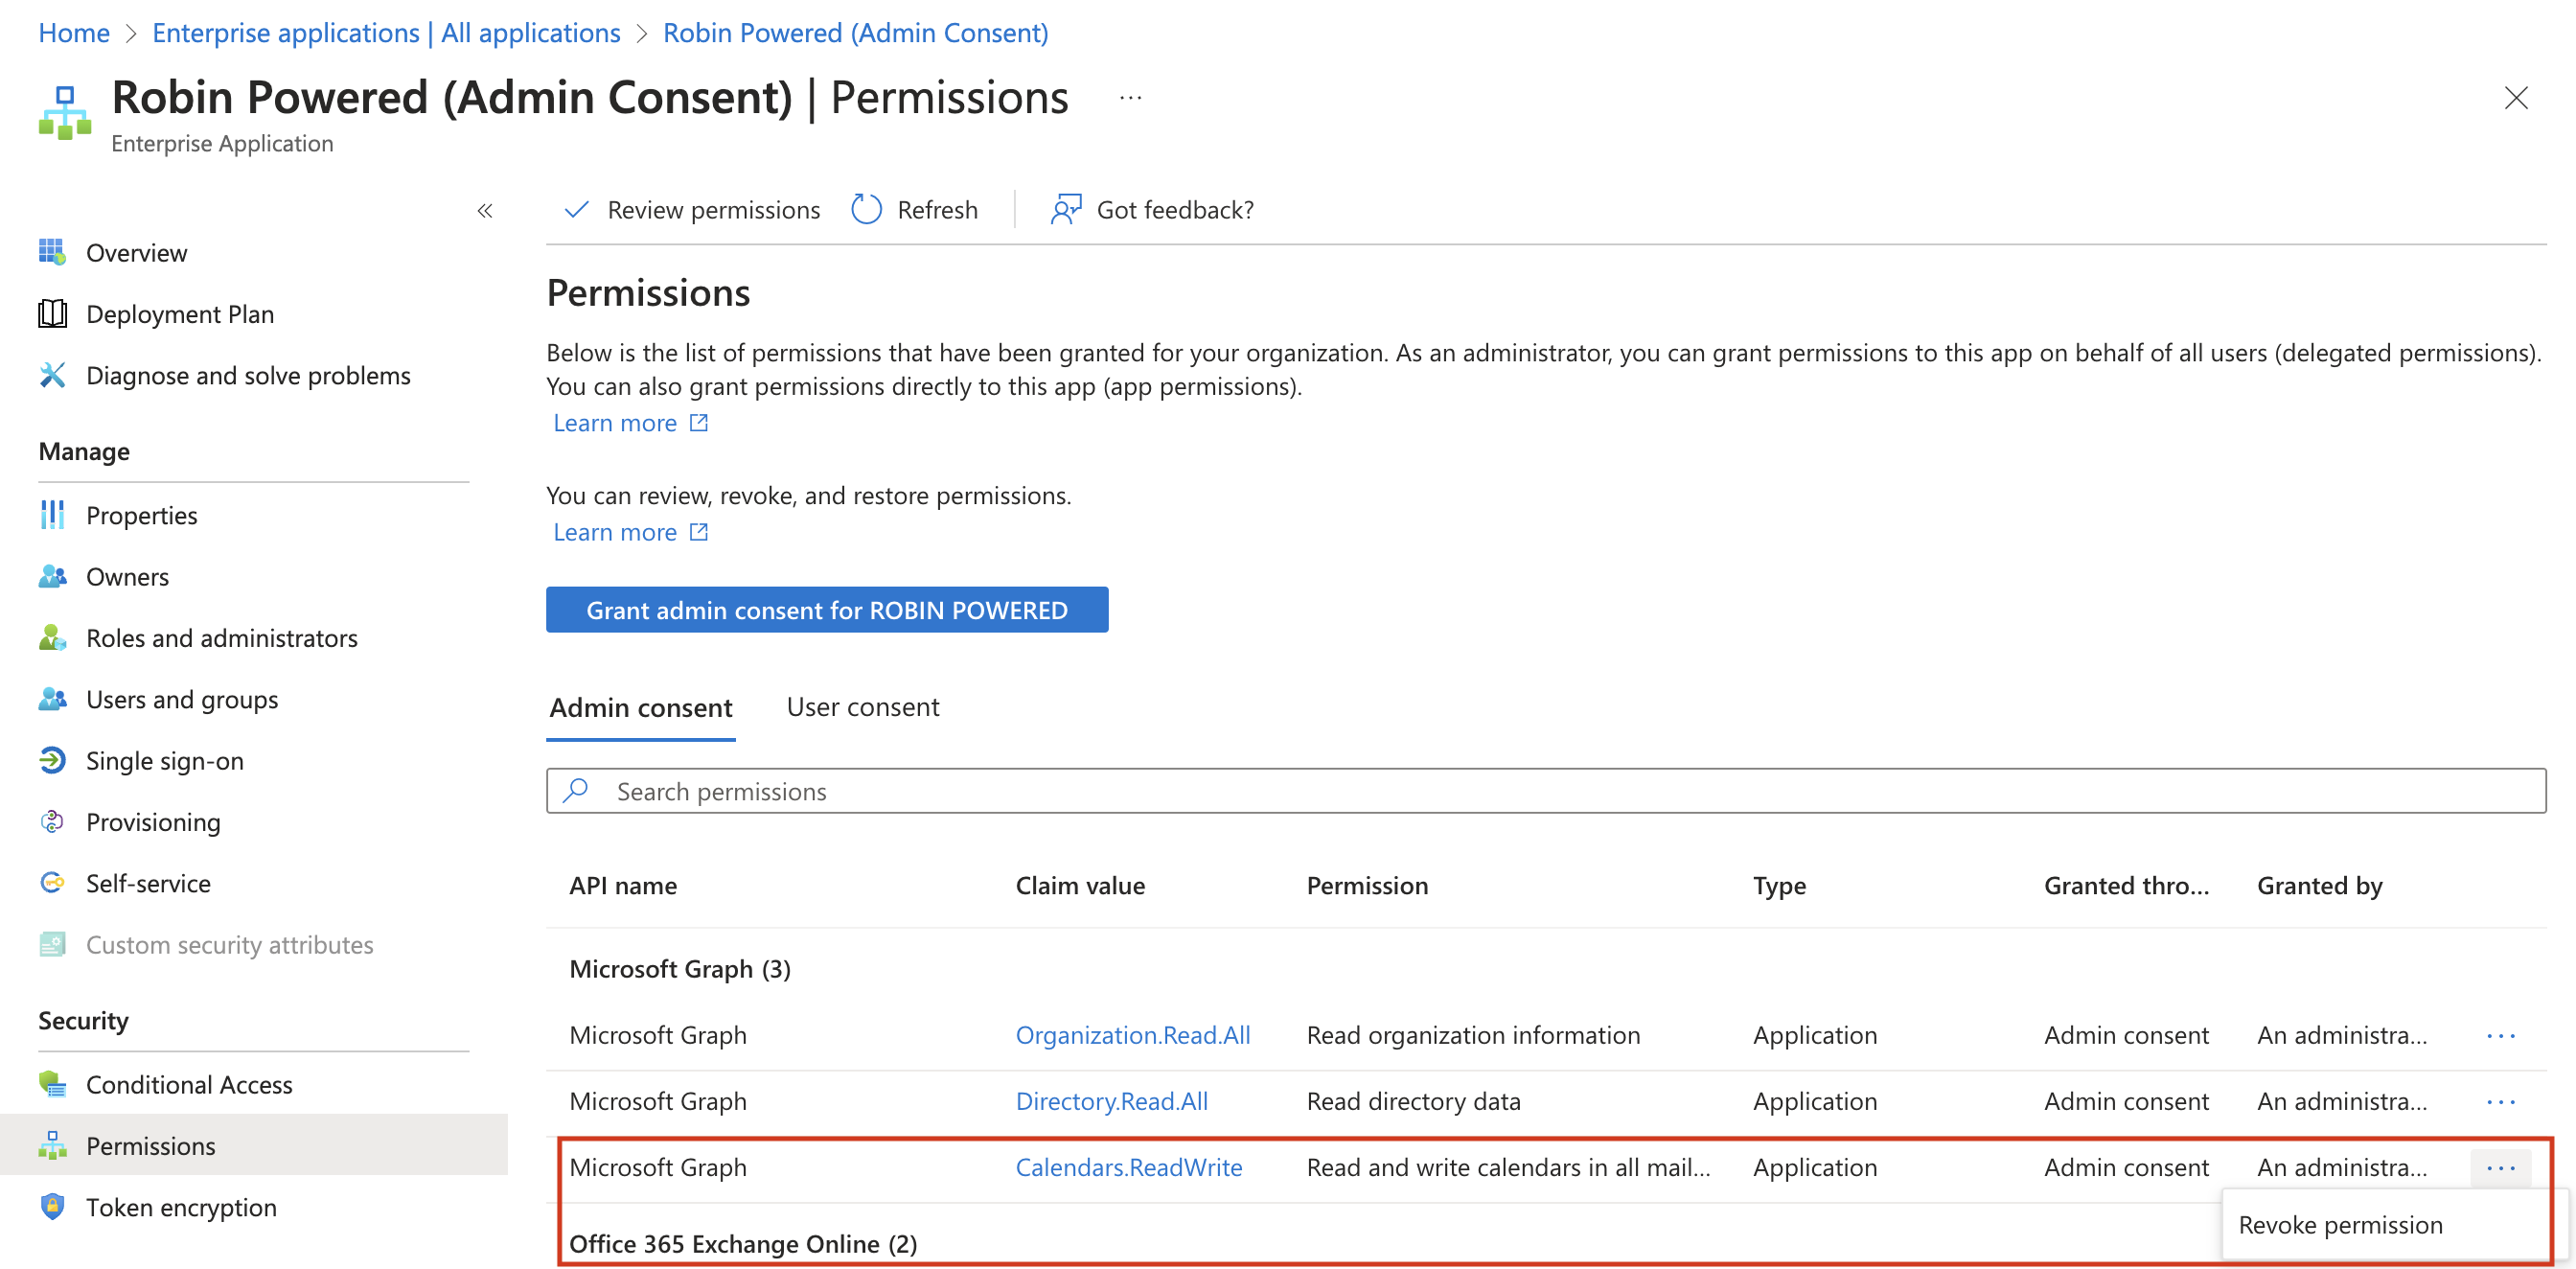This screenshot has width=2576, height=1269.
Task: Click the Deployment Plan book icon
Action: tap(52, 313)
